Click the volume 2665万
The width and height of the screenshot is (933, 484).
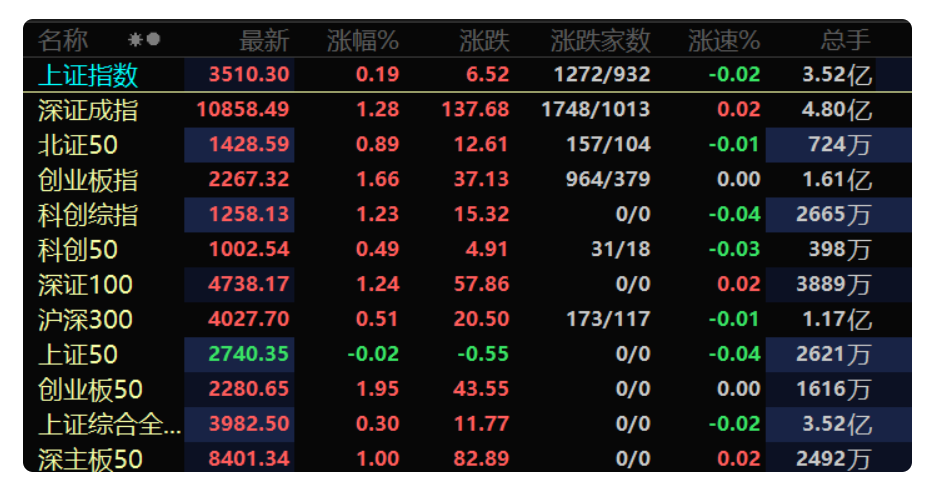(x=834, y=214)
